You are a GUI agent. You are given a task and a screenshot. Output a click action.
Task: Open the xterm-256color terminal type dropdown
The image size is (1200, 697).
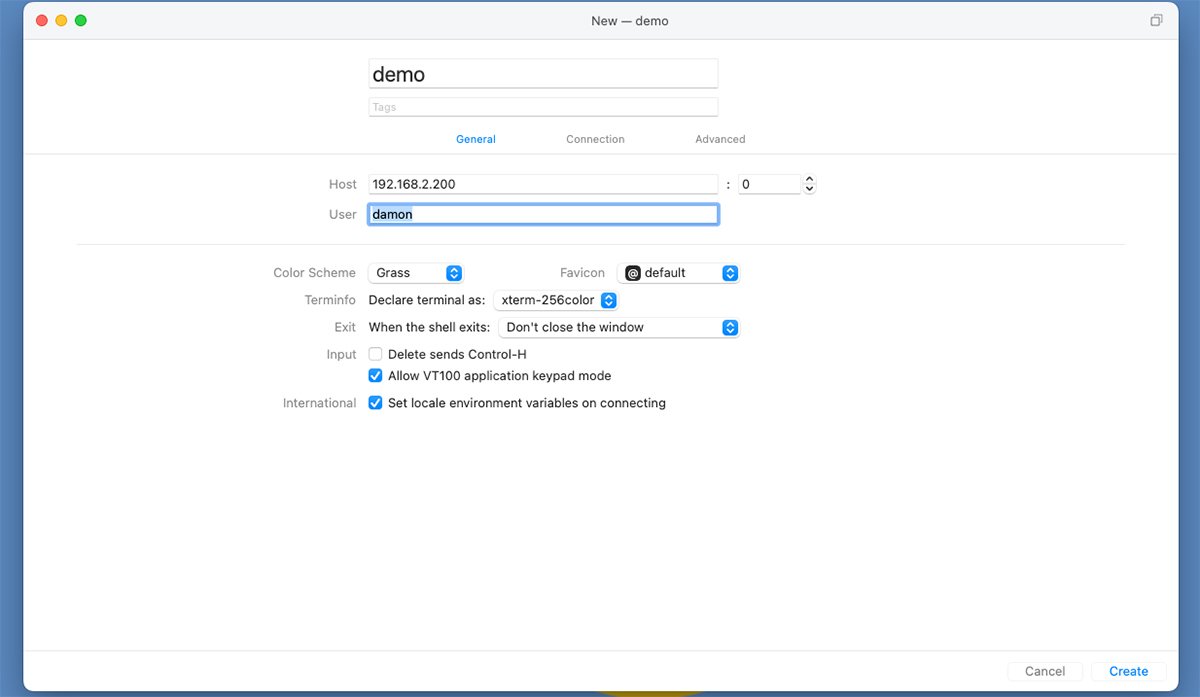[556, 300]
